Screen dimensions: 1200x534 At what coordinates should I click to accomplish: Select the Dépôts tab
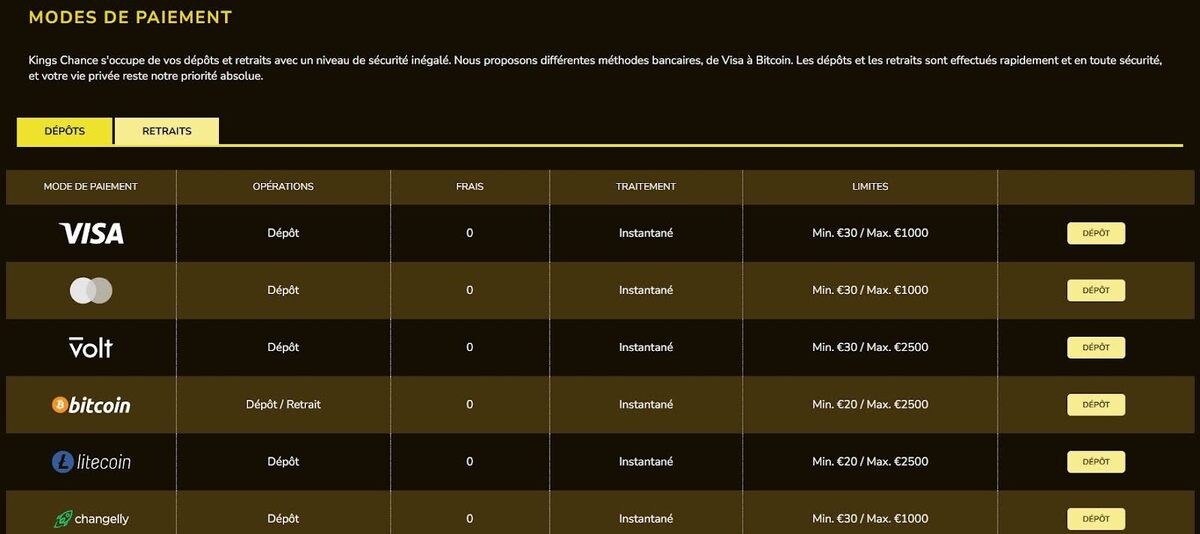65,131
